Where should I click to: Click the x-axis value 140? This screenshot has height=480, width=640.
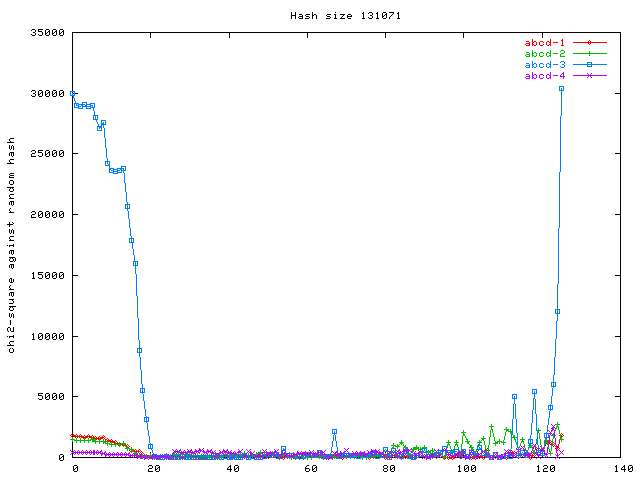pos(623,469)
